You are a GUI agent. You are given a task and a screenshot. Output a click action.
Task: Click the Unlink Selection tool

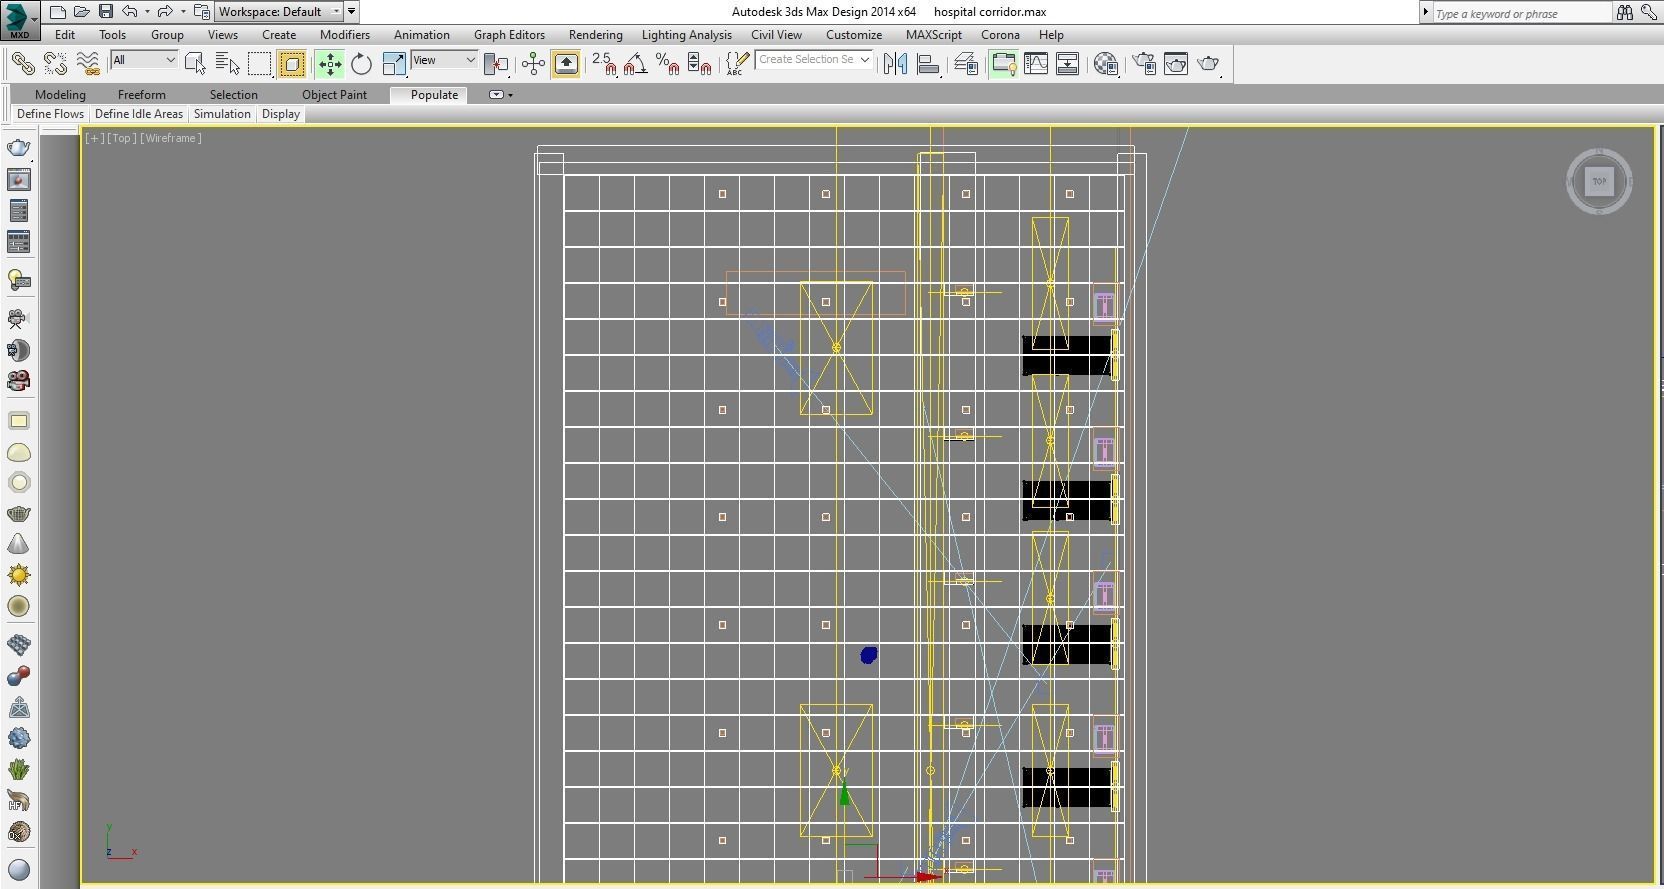click(56, 64)
